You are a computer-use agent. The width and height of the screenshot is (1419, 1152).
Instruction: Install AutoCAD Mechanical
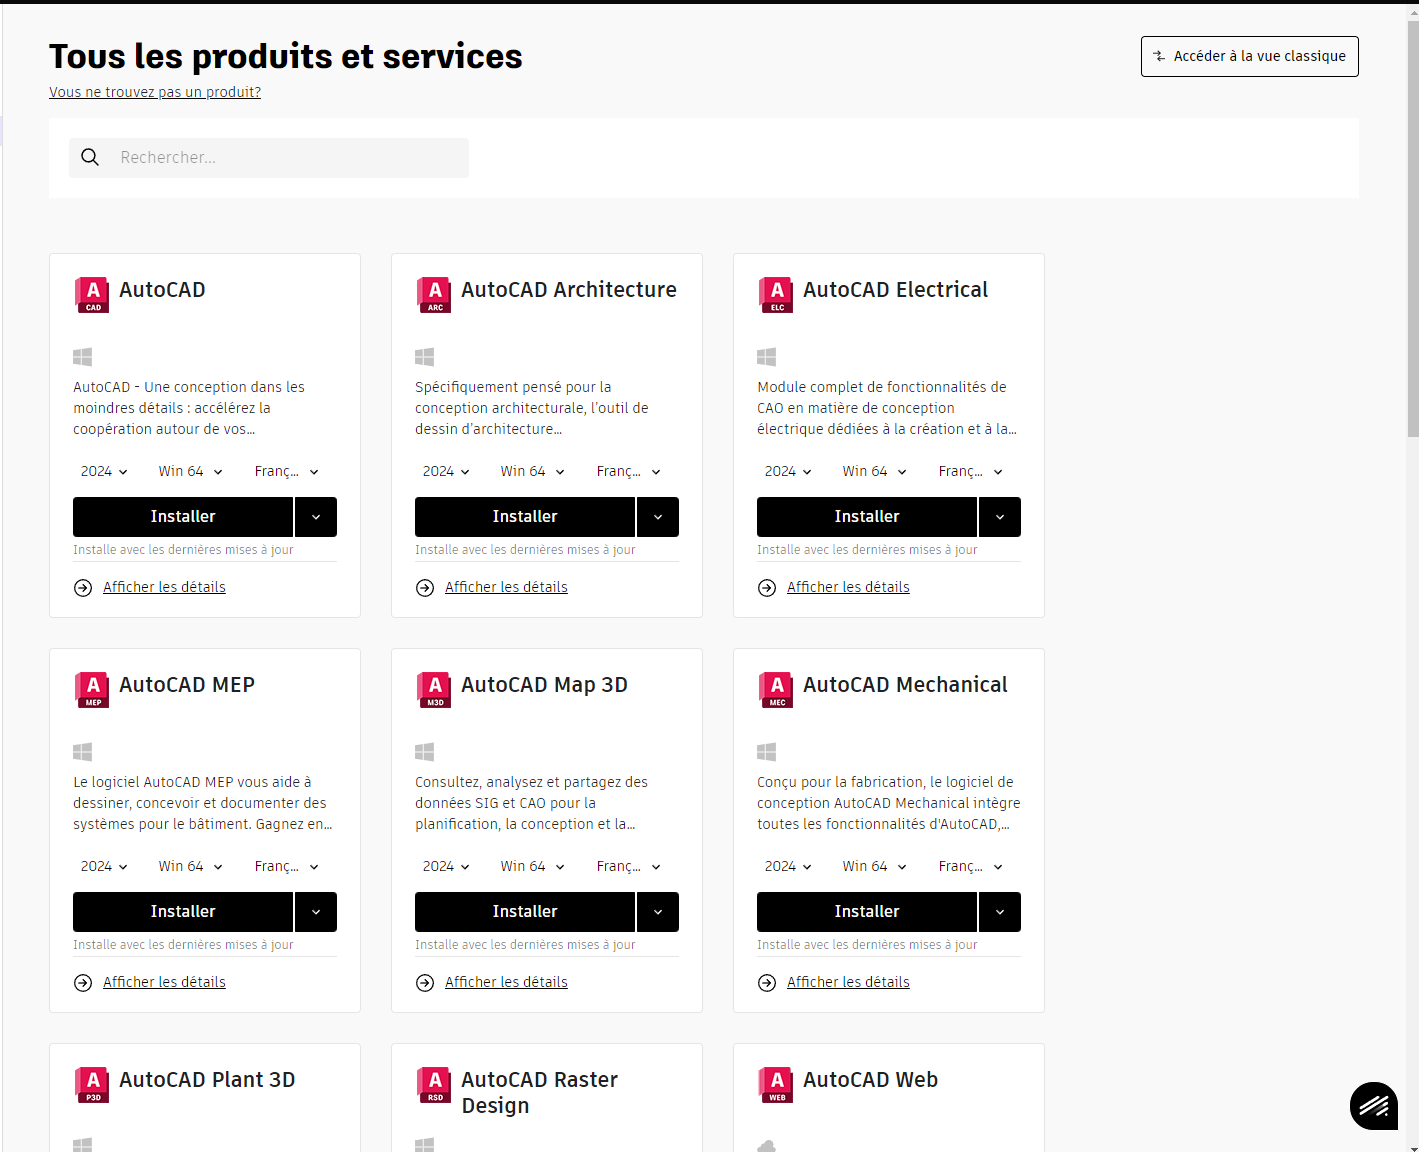click(x=867, y=912)
